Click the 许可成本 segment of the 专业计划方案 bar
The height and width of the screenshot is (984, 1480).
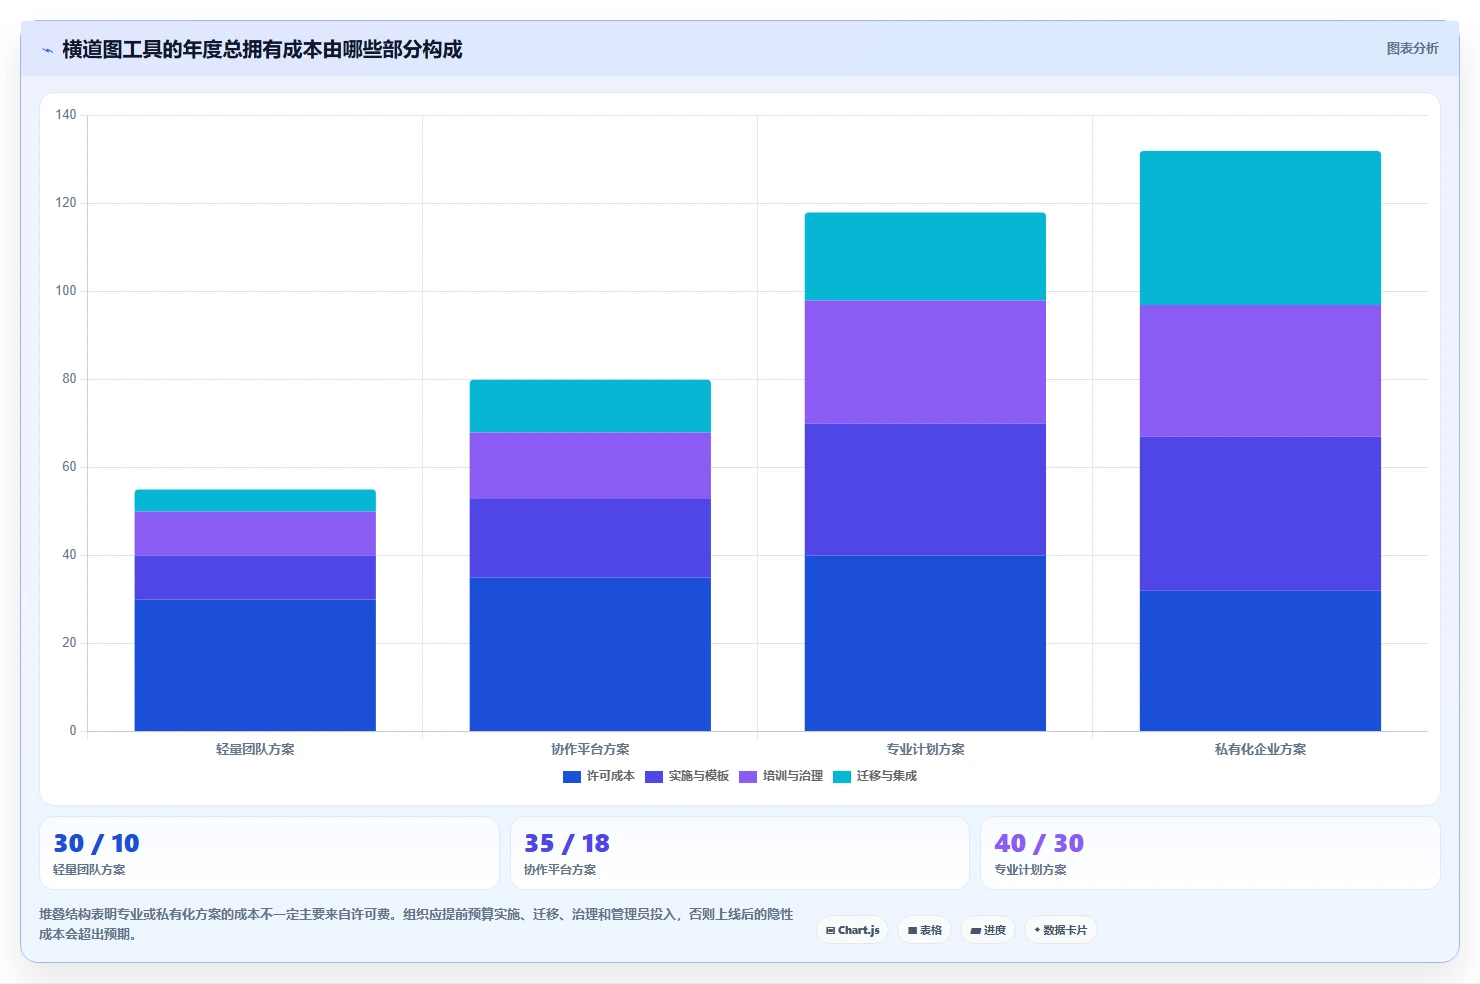925,643
